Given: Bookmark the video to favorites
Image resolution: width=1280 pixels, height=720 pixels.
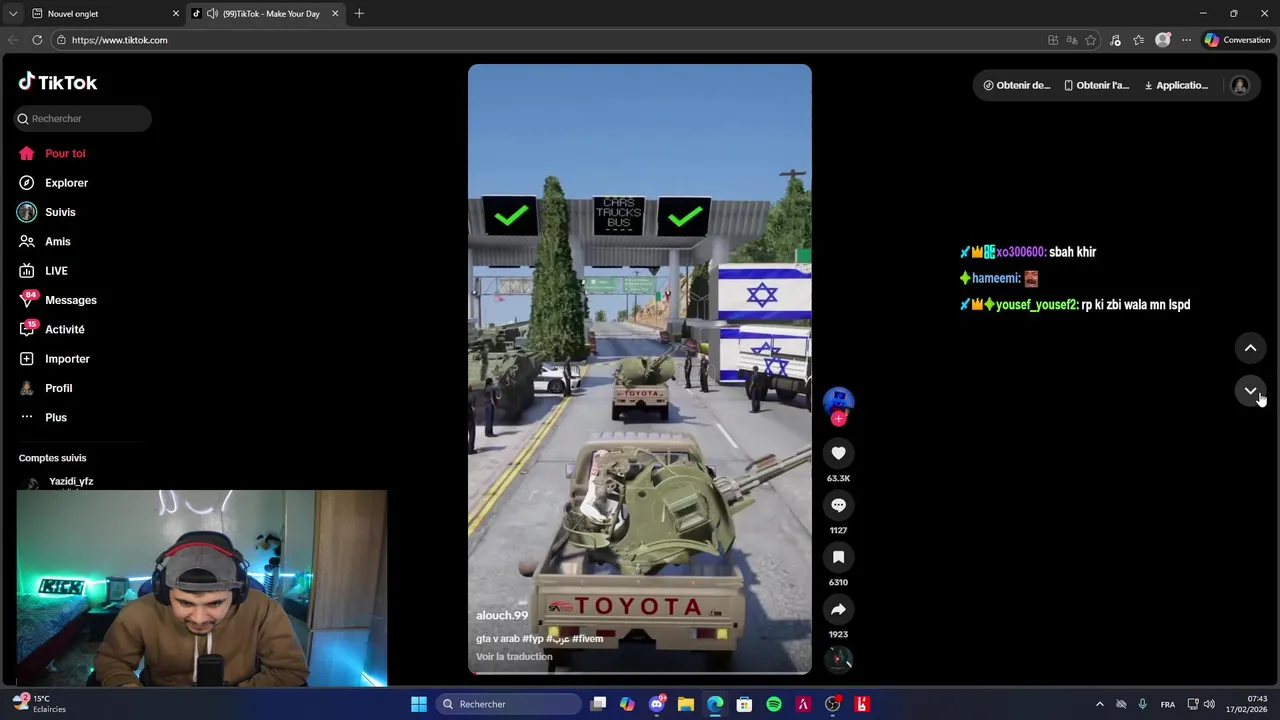Looking at the screenshot, I should (838, 557).
